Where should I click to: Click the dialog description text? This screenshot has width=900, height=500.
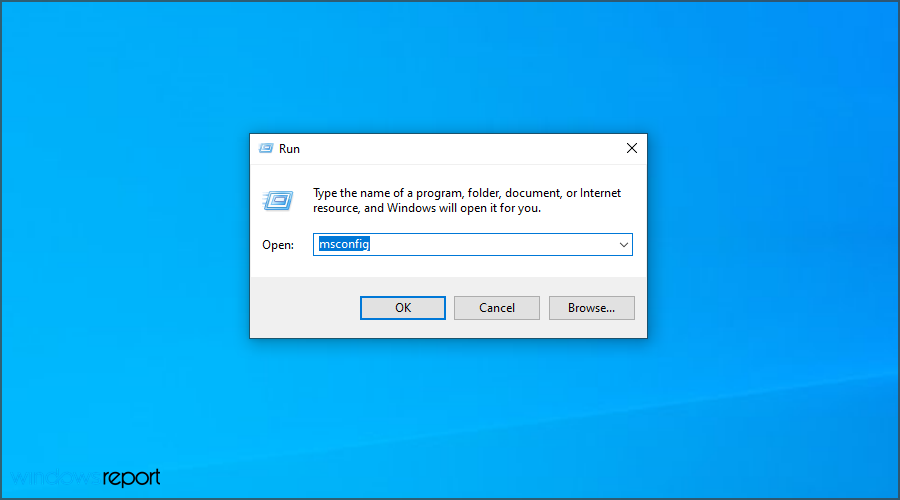[x=467, y=200]
